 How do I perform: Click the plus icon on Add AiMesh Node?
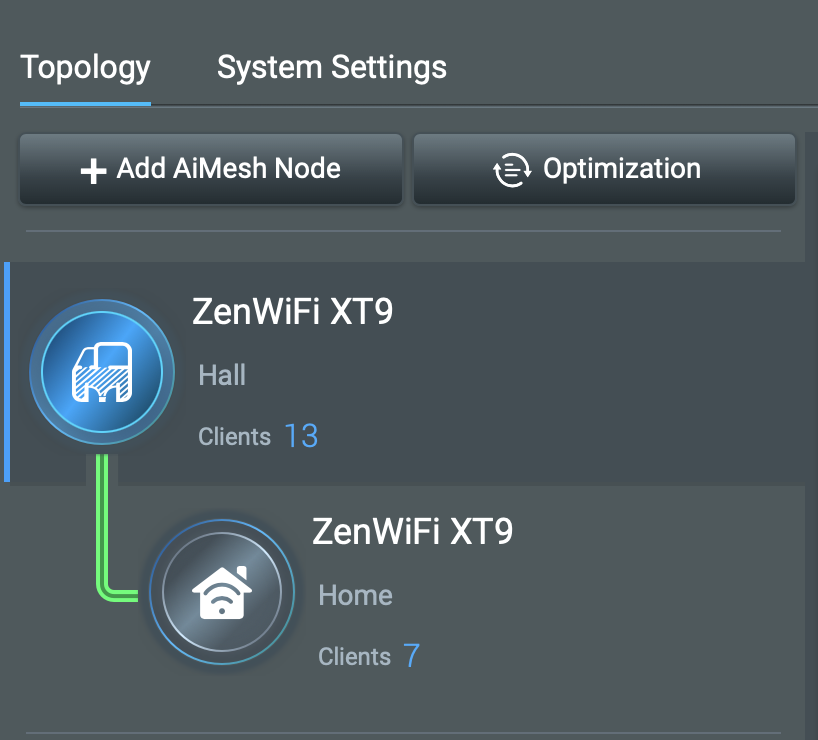(x=93, y=171)
